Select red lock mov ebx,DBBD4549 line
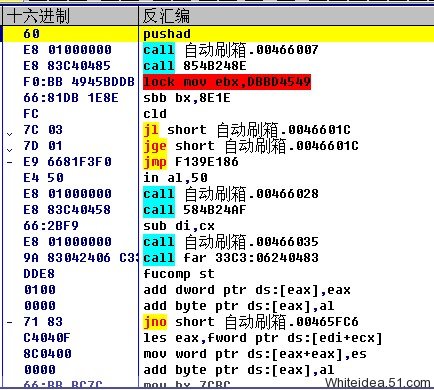The height and width of the screenshot is (390, 434). coord(227,82)
